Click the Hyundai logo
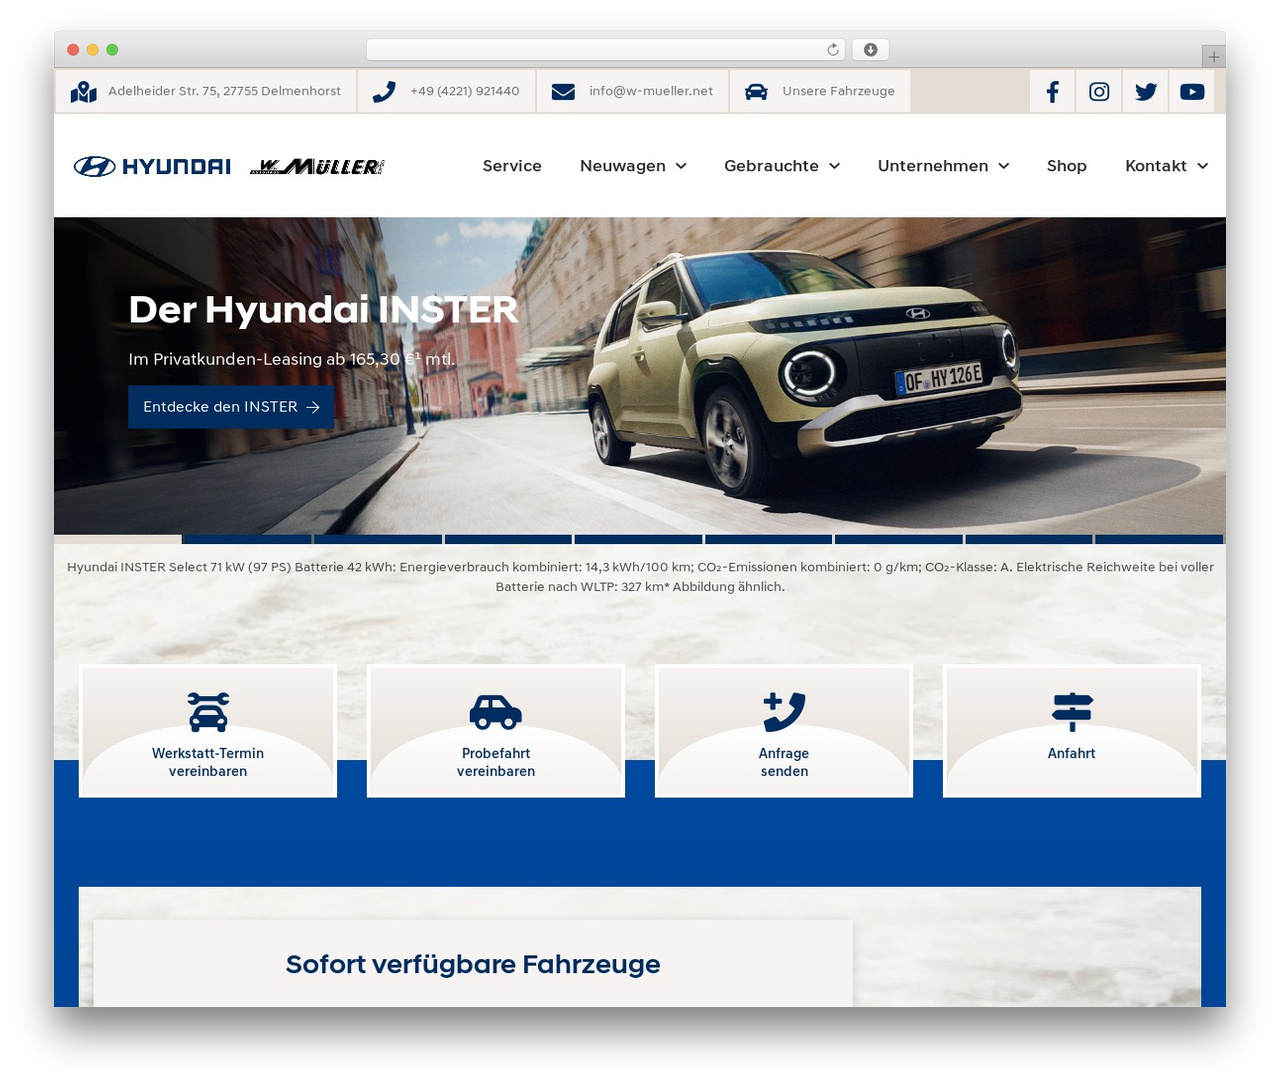Image resolution: width=1280 pixels, height=1084 pixels. pos(152,167)
